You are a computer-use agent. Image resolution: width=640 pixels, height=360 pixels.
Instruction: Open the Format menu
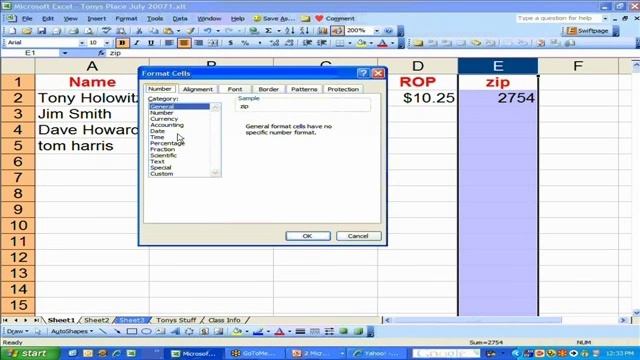pyautogui.click(x=126, y=19)
